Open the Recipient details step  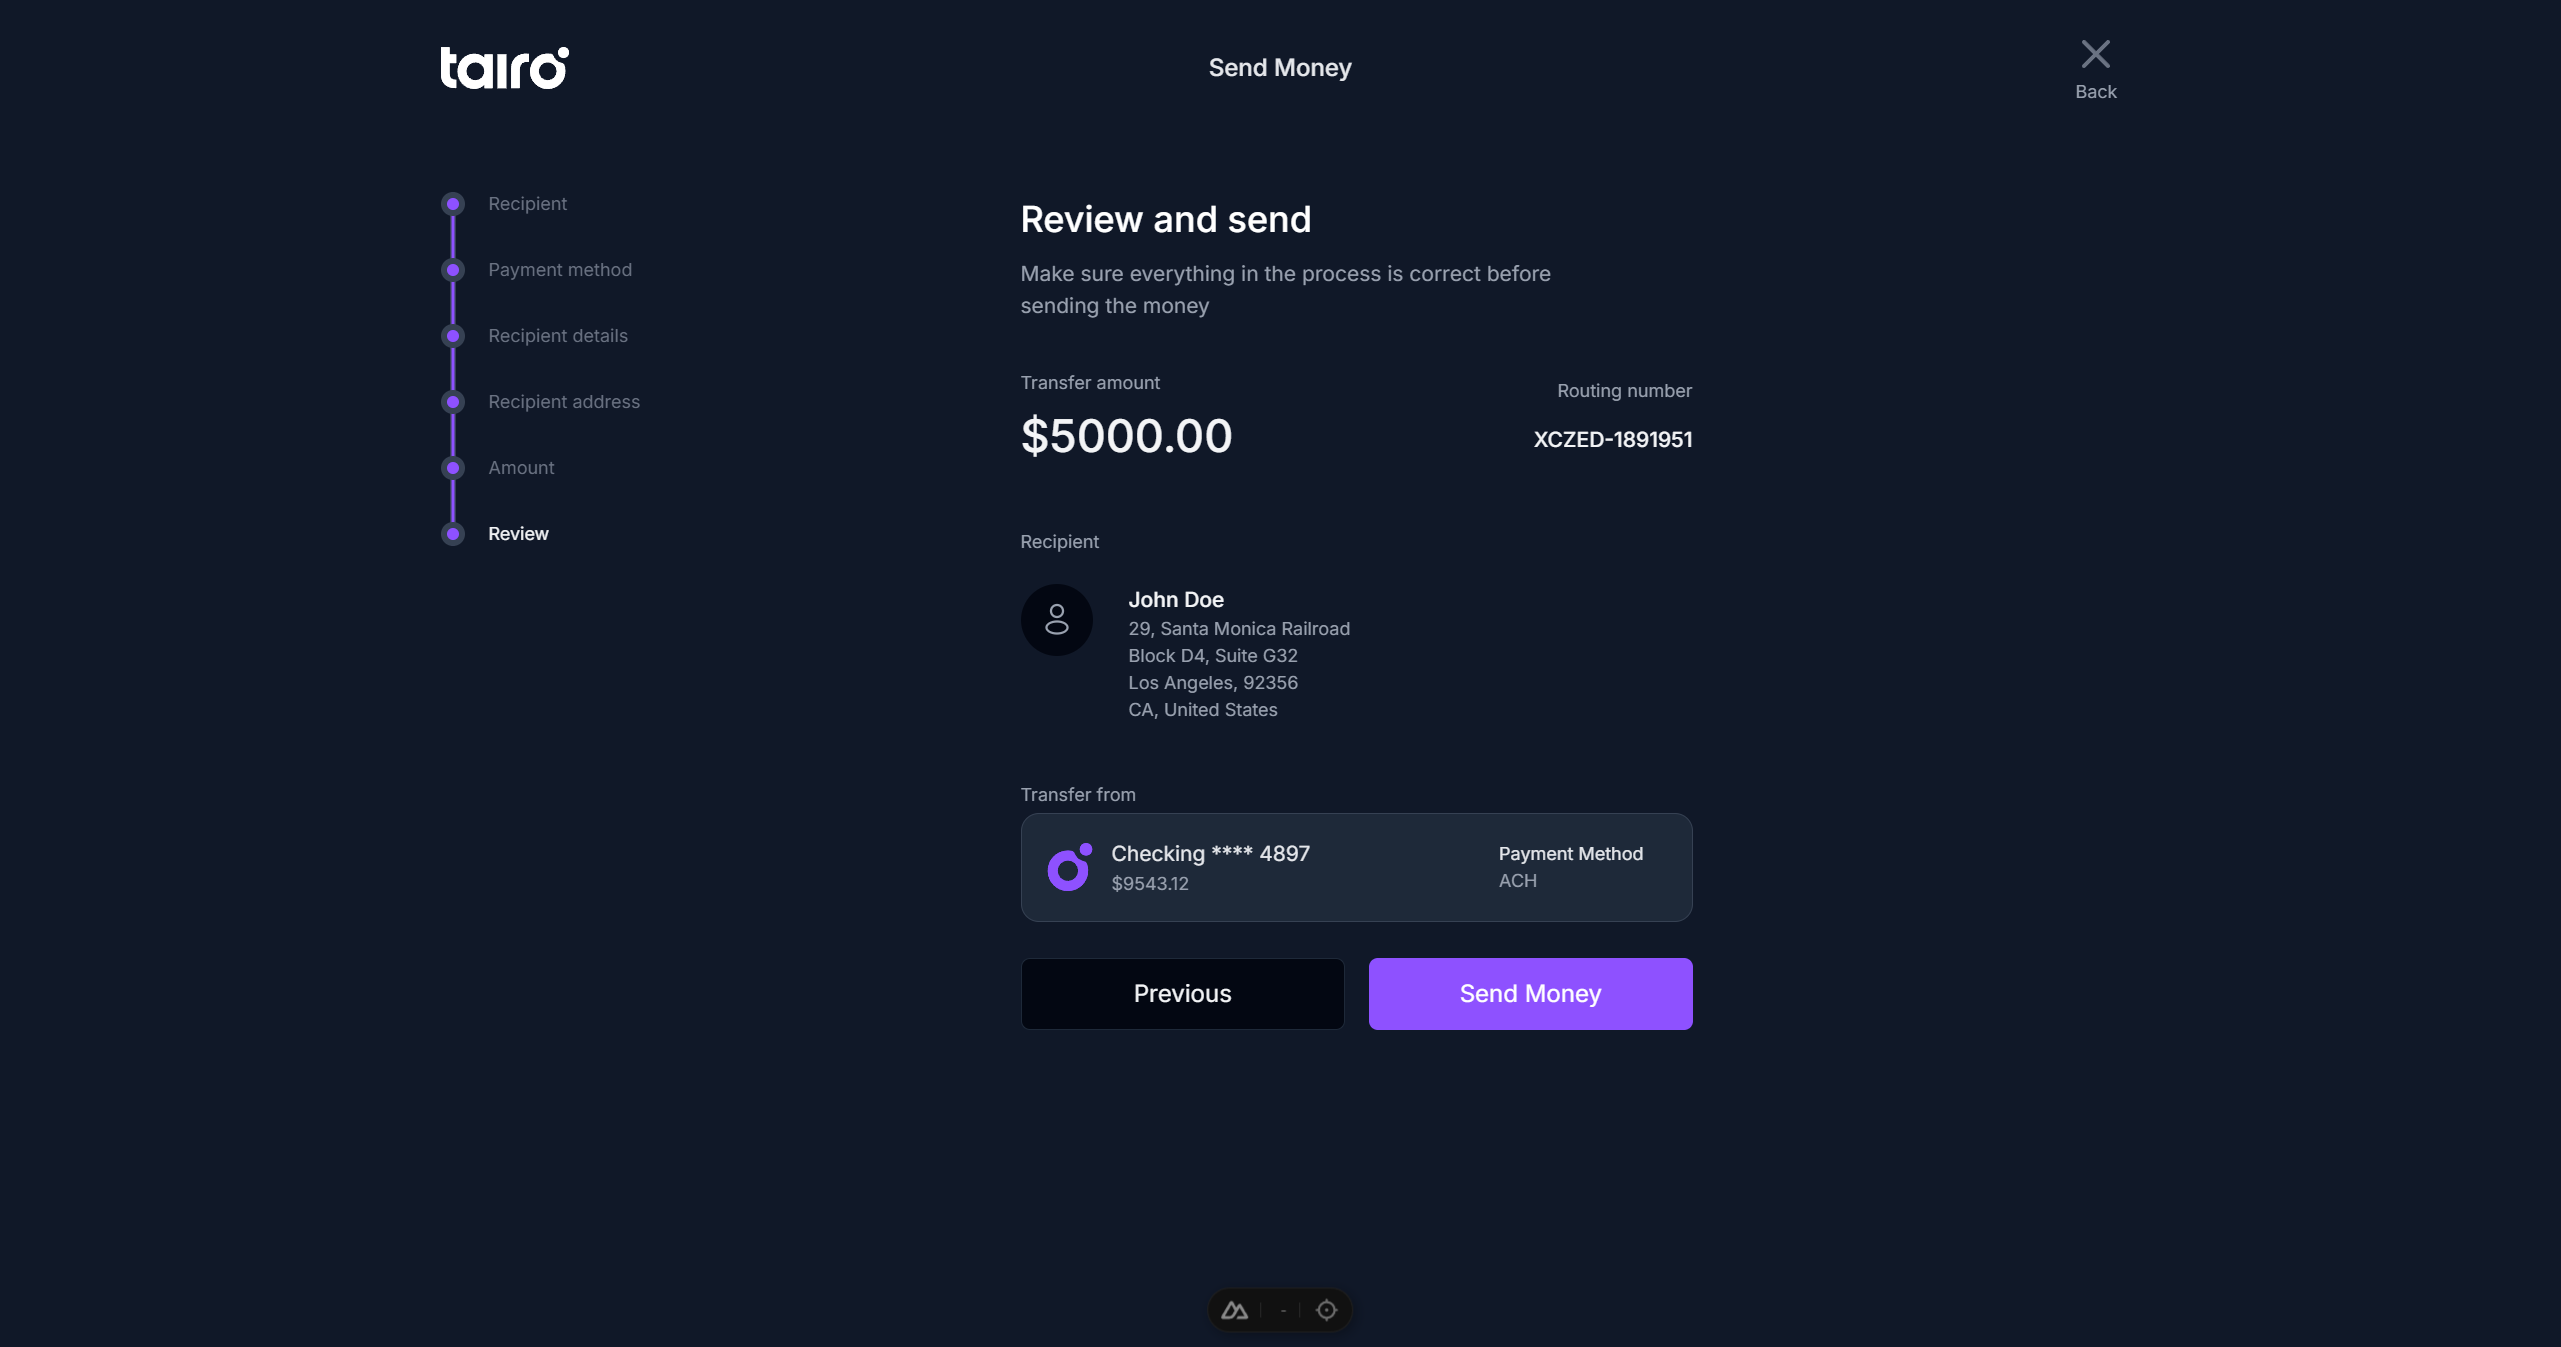coord(557,336)
